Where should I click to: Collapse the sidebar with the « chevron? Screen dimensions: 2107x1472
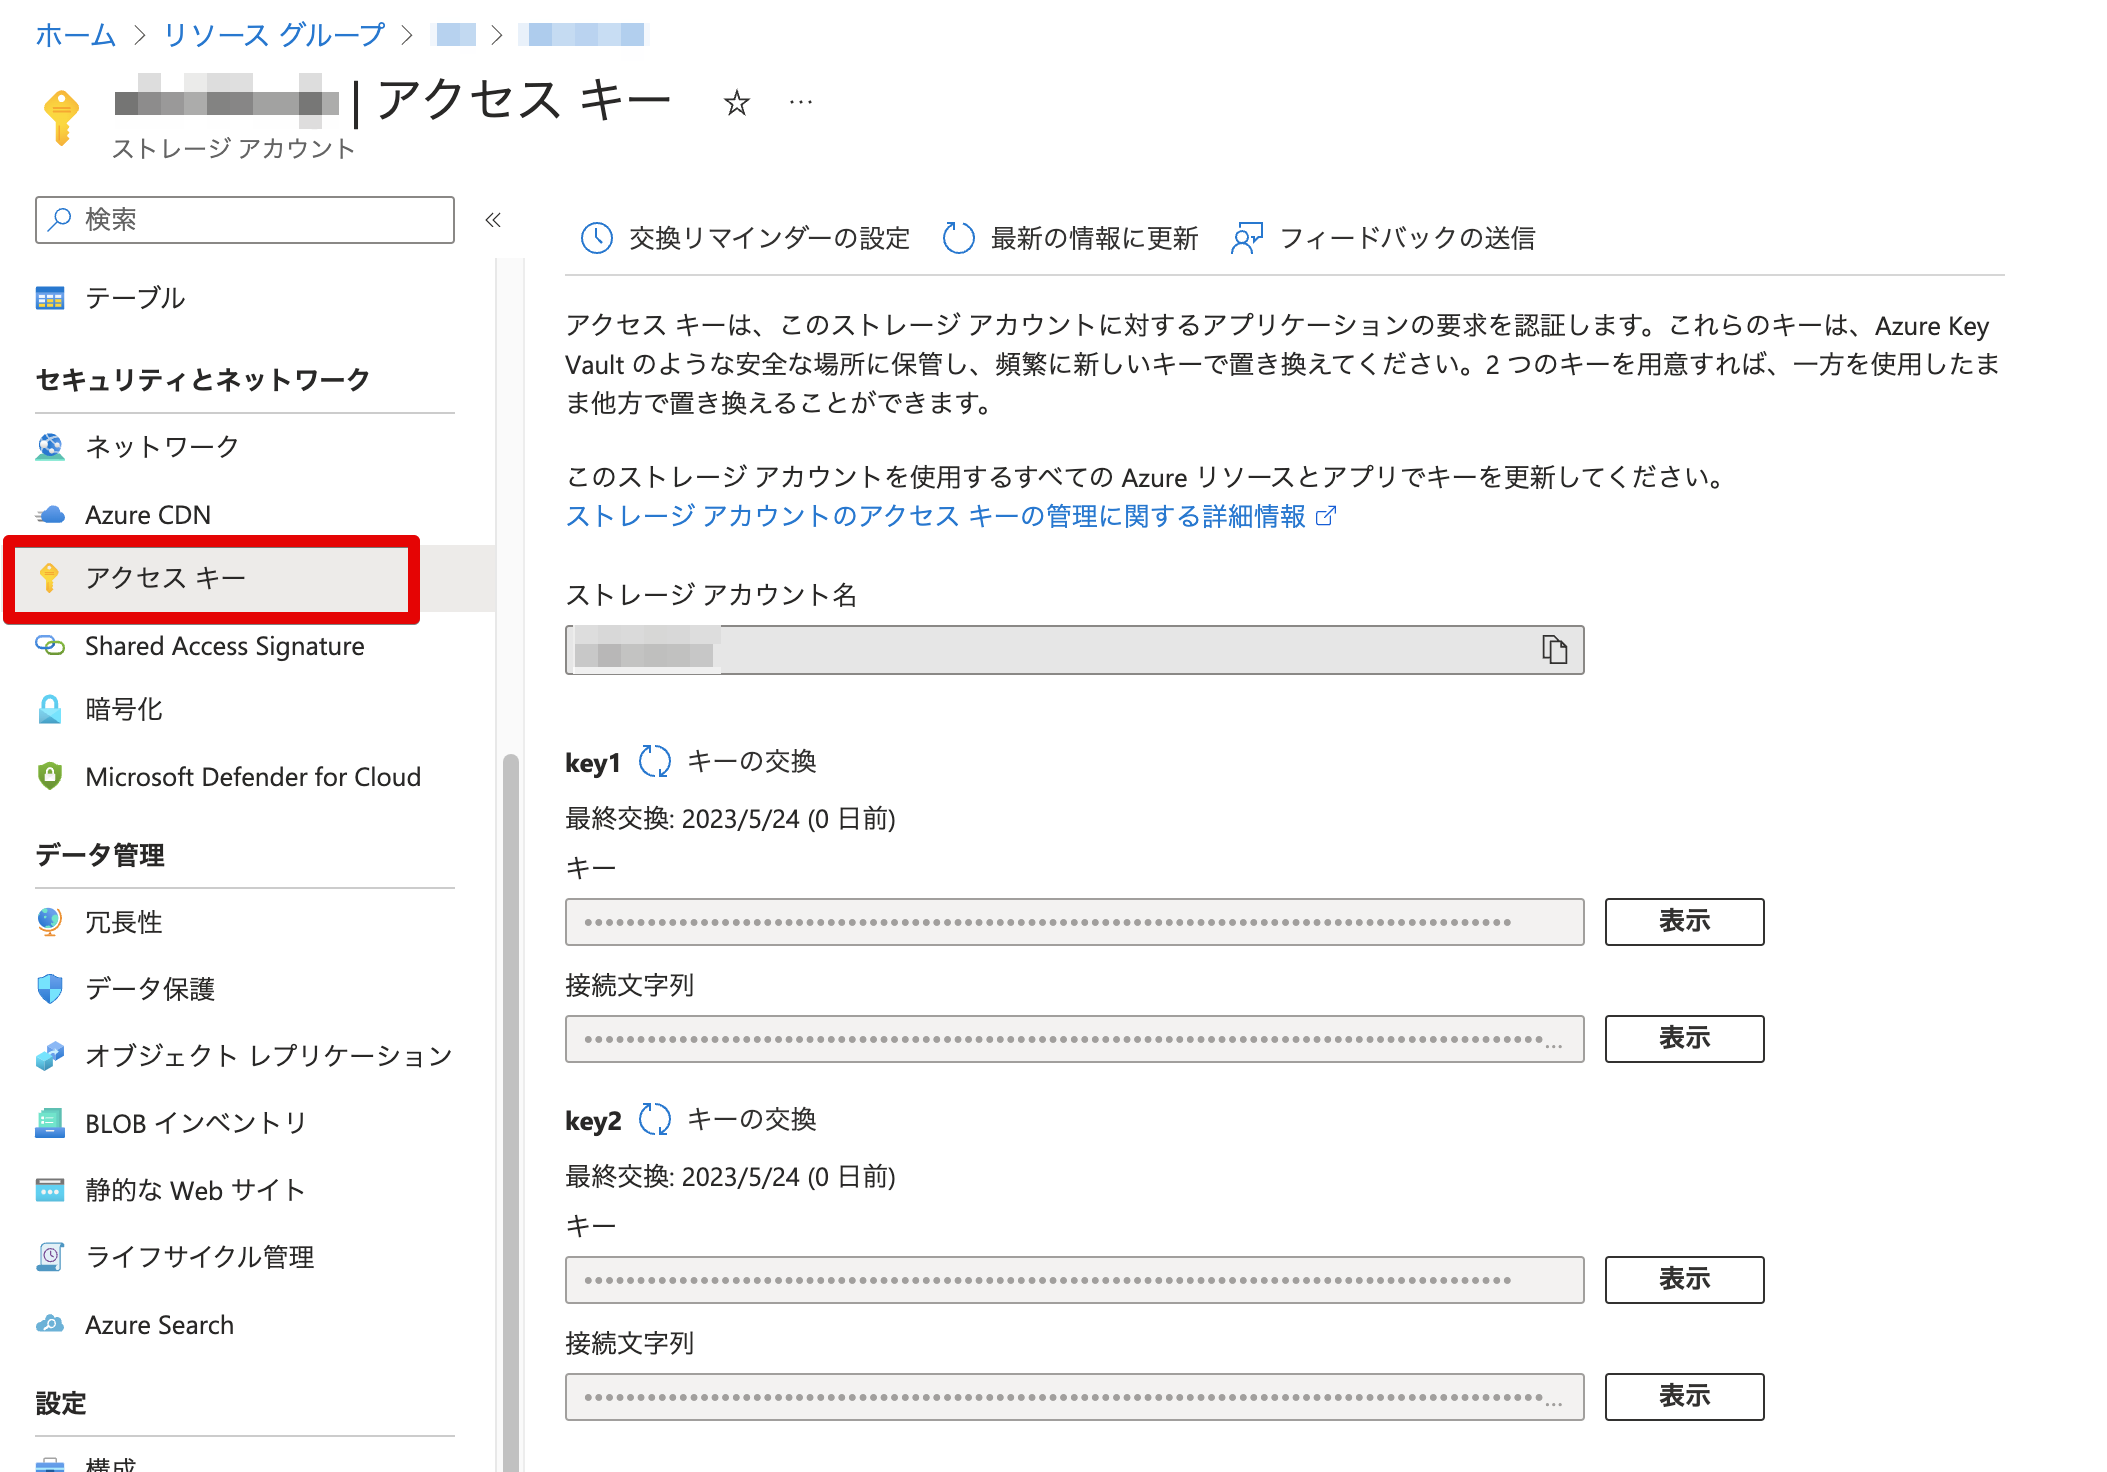point(493,220)
